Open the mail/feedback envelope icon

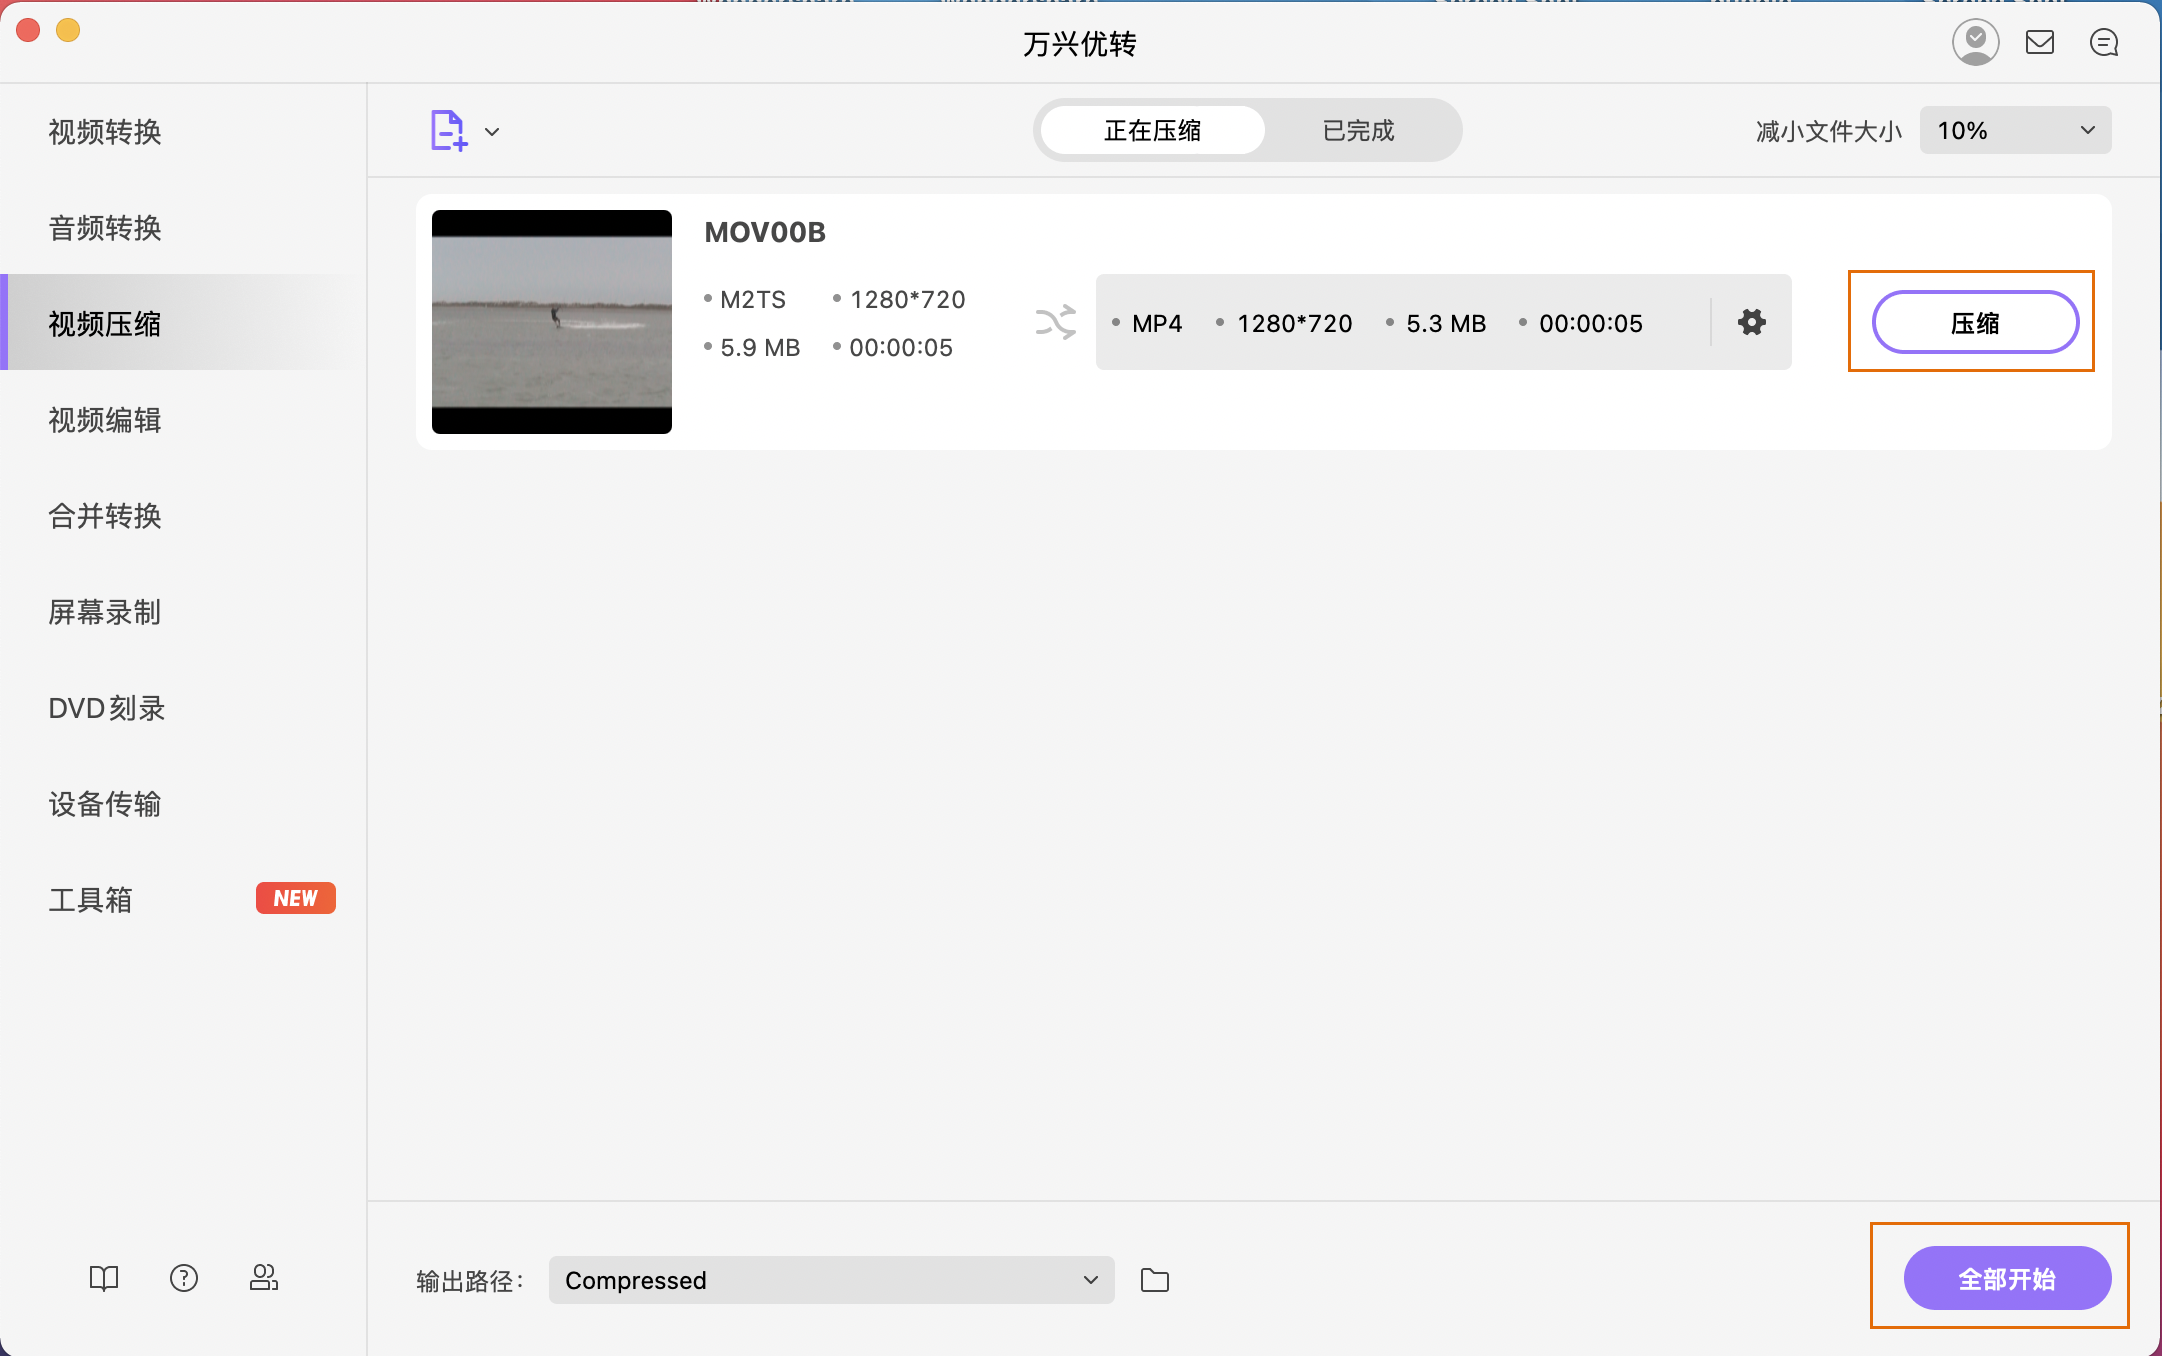point(2040,42)
